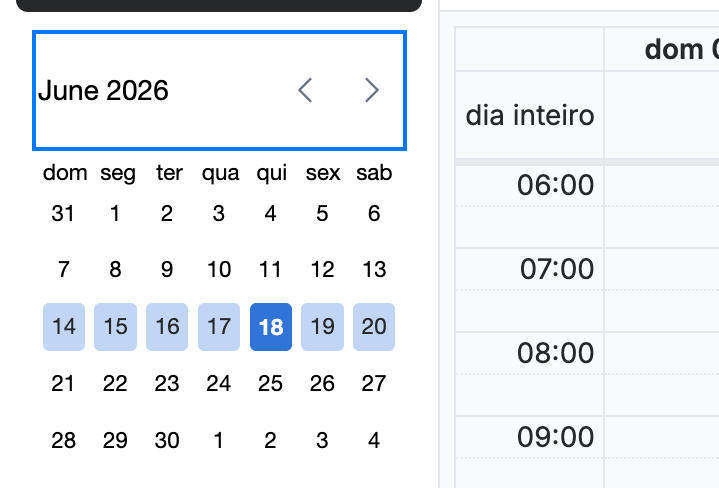Choose June 10 in the mini calendar
Screen dimensions: 719x488
coord(219,270)
